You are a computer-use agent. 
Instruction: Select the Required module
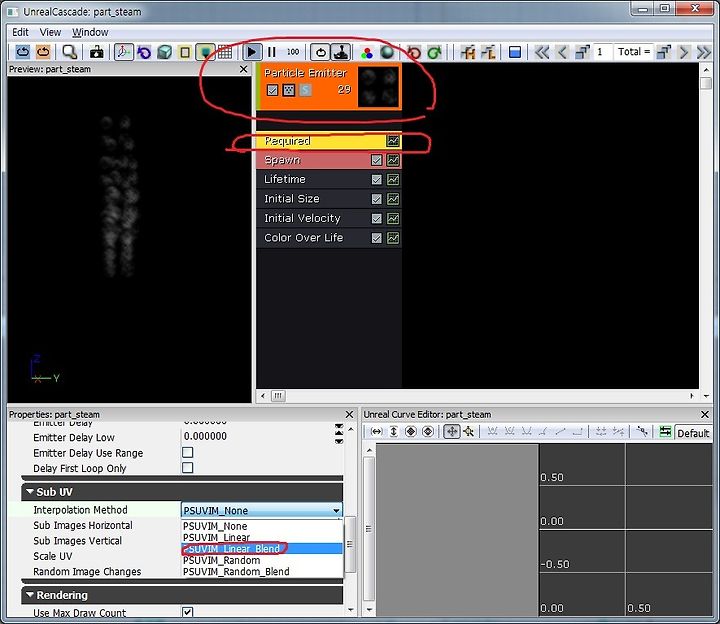point(329,141)
